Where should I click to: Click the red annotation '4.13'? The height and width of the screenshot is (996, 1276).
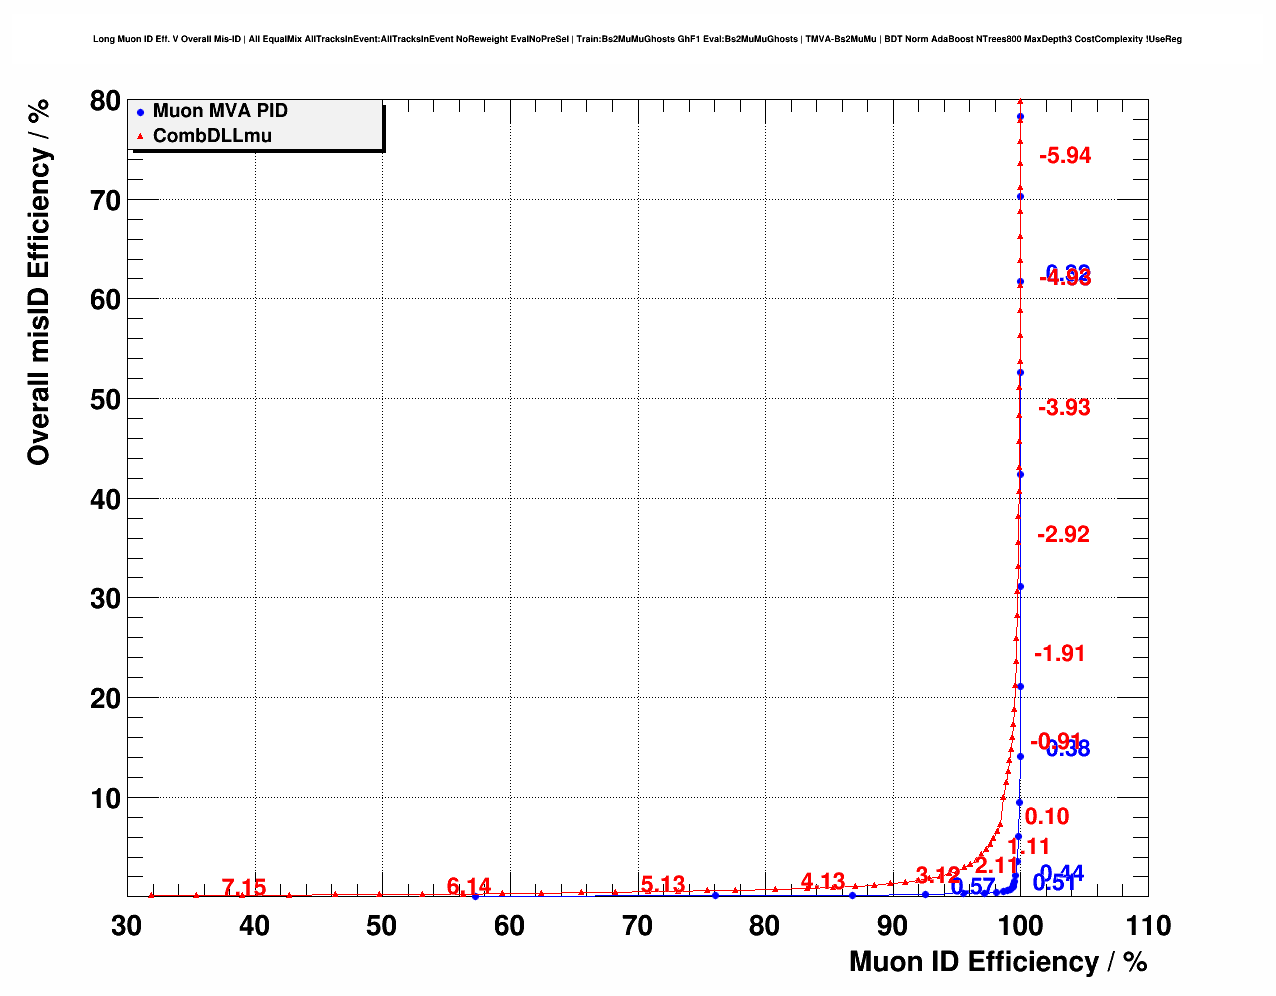[823, 881]
